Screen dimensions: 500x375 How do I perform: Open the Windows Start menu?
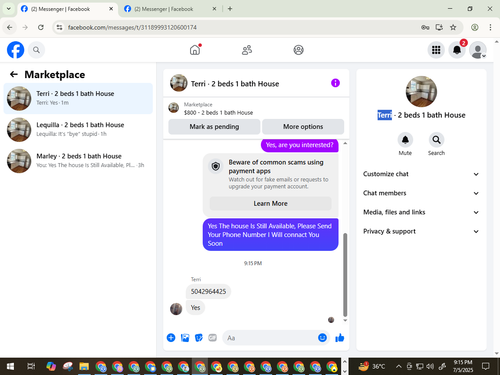click(x=10, y=367)
